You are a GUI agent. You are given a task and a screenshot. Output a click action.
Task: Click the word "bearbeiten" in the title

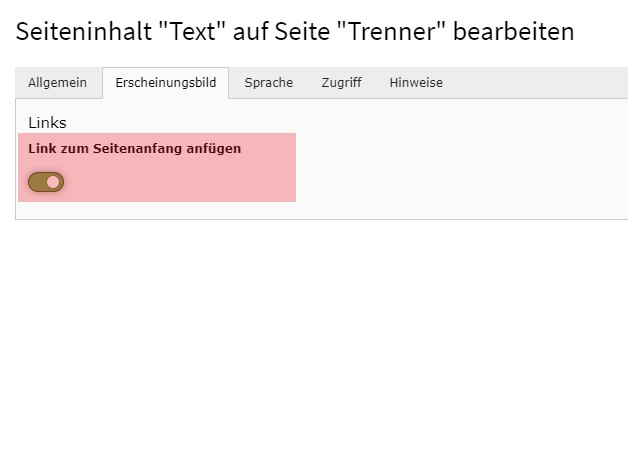tap(513, 32)
